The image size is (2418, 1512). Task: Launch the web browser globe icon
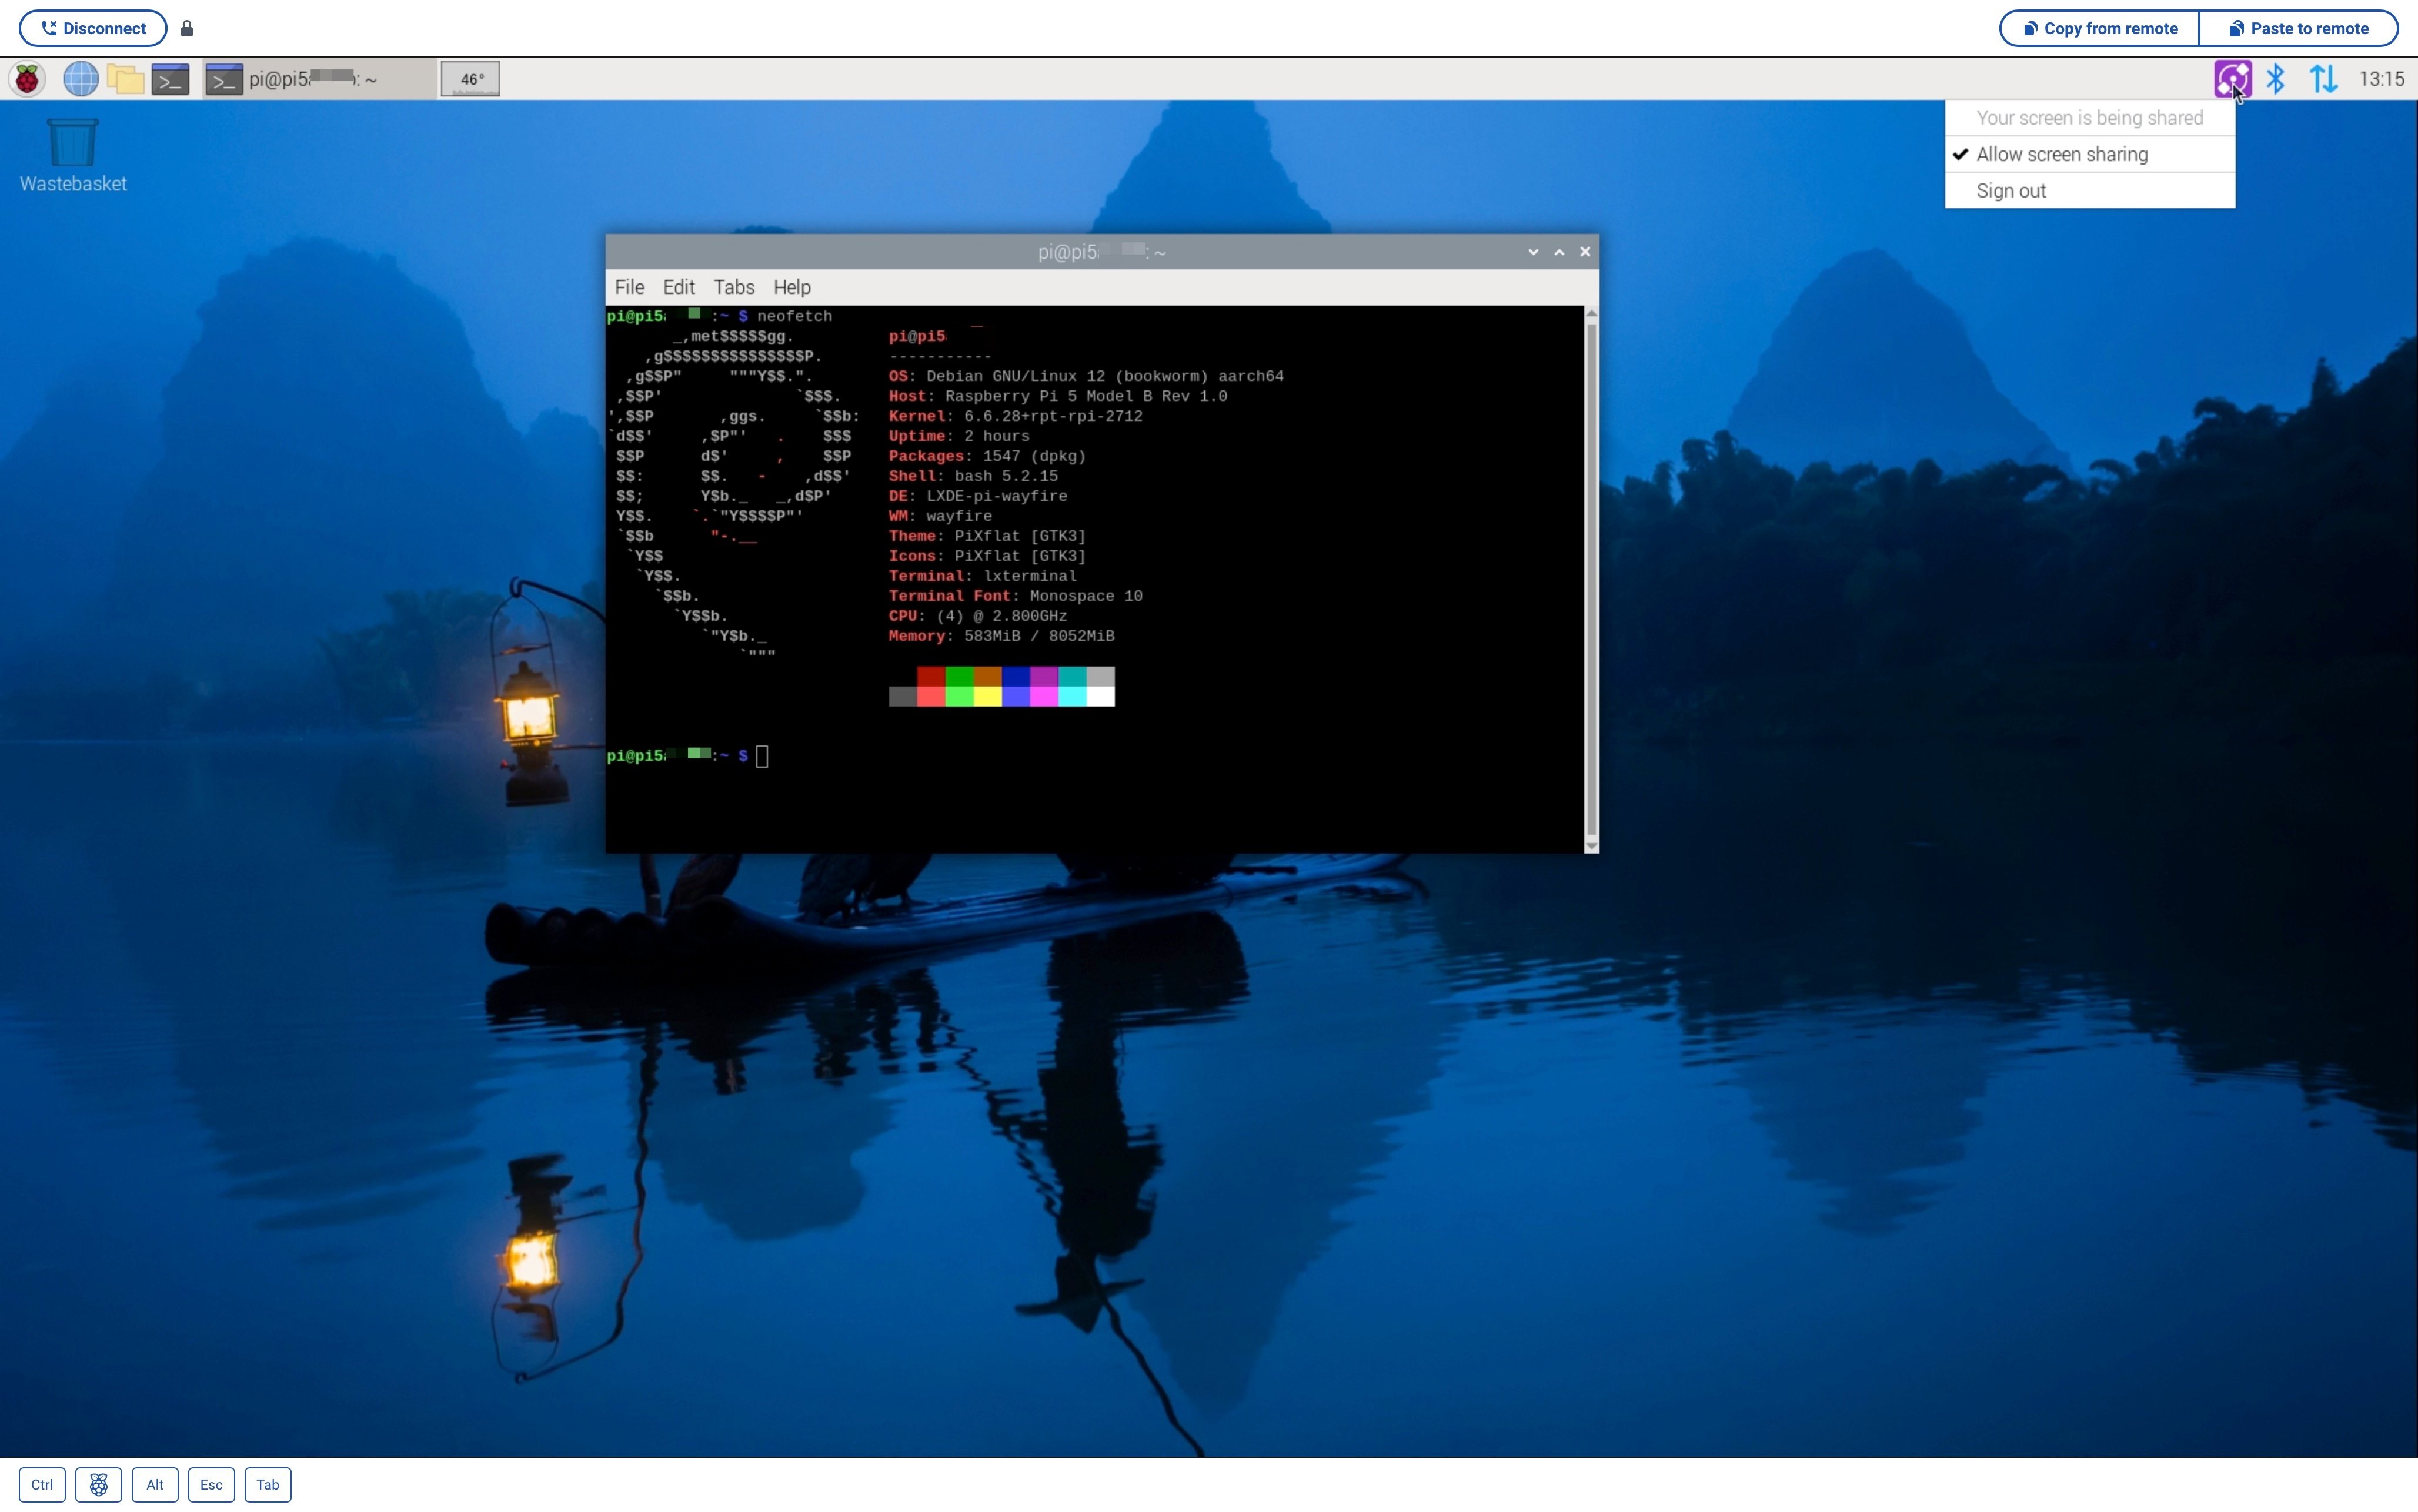tap(80, 79)
